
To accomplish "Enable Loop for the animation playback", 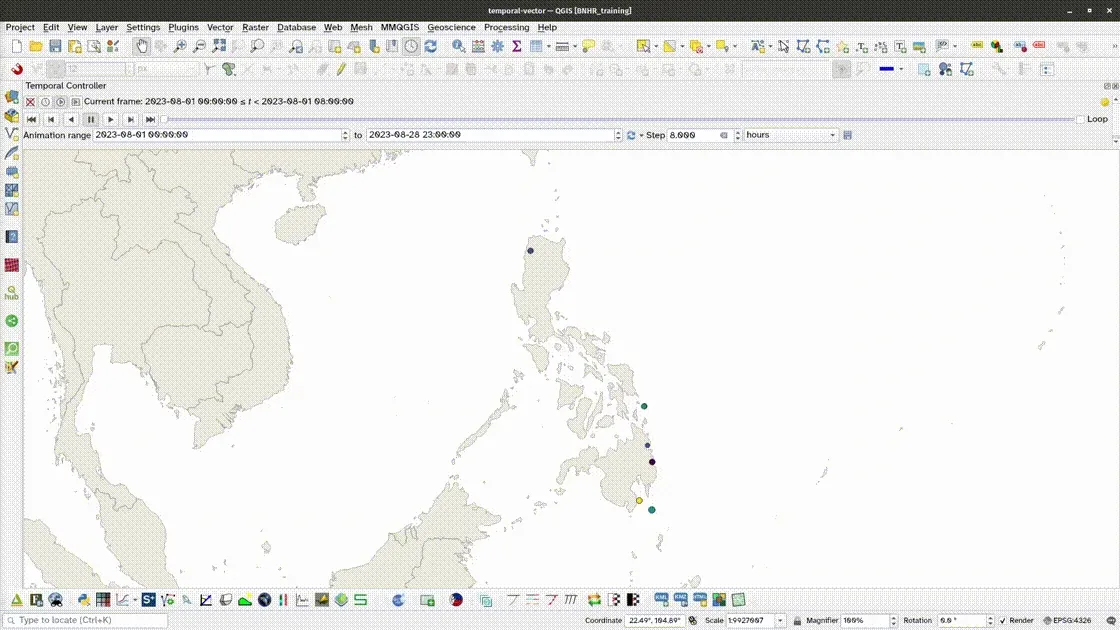I will click(x=1081, y=119).
